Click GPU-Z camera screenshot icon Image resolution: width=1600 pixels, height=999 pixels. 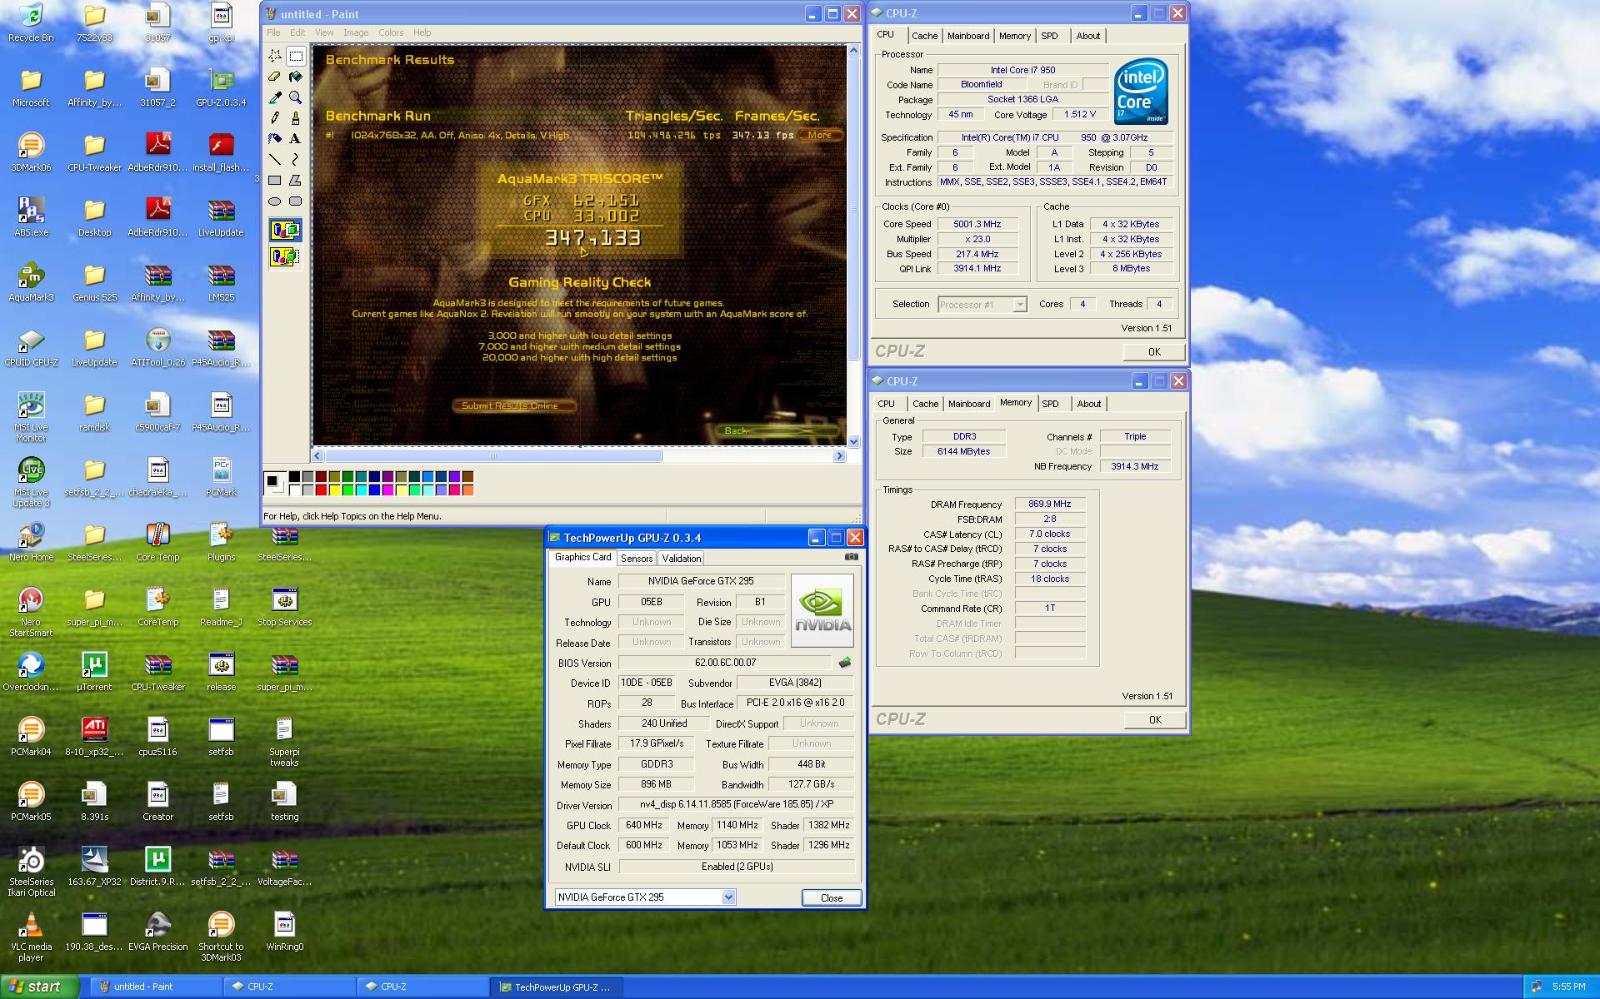tap(851, 557)
